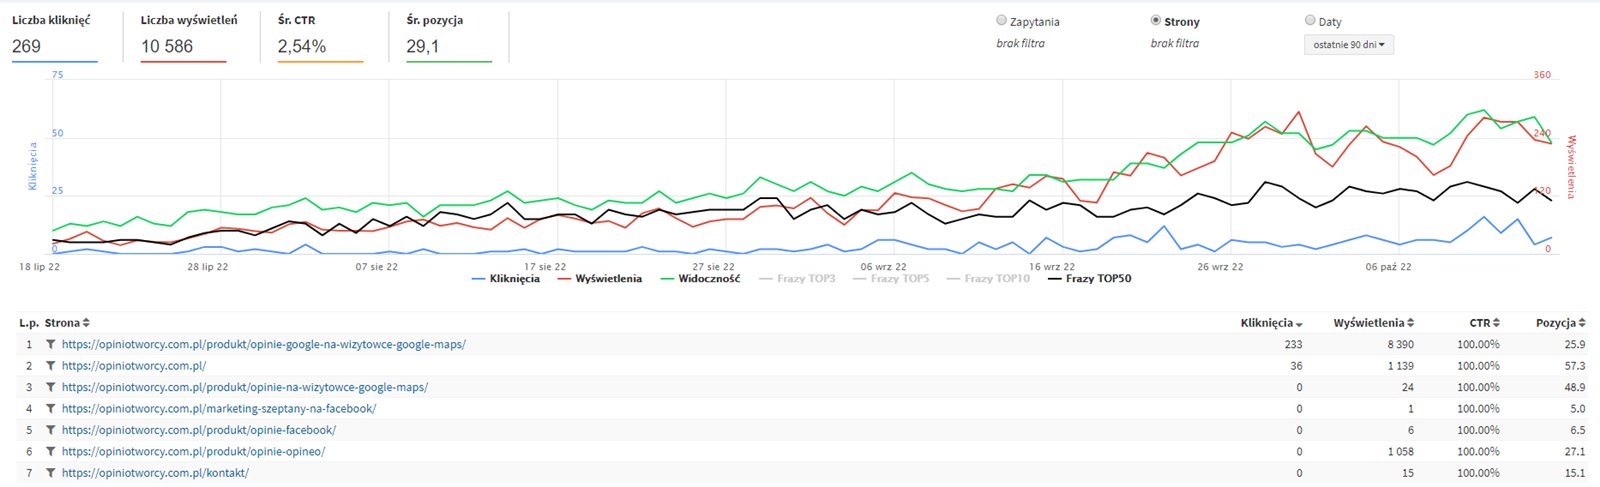This screenshot has width=1600, height=487.
Task: Open the opiniotworcy.com.pl/kontakt/ link
Action: point(155,473)
